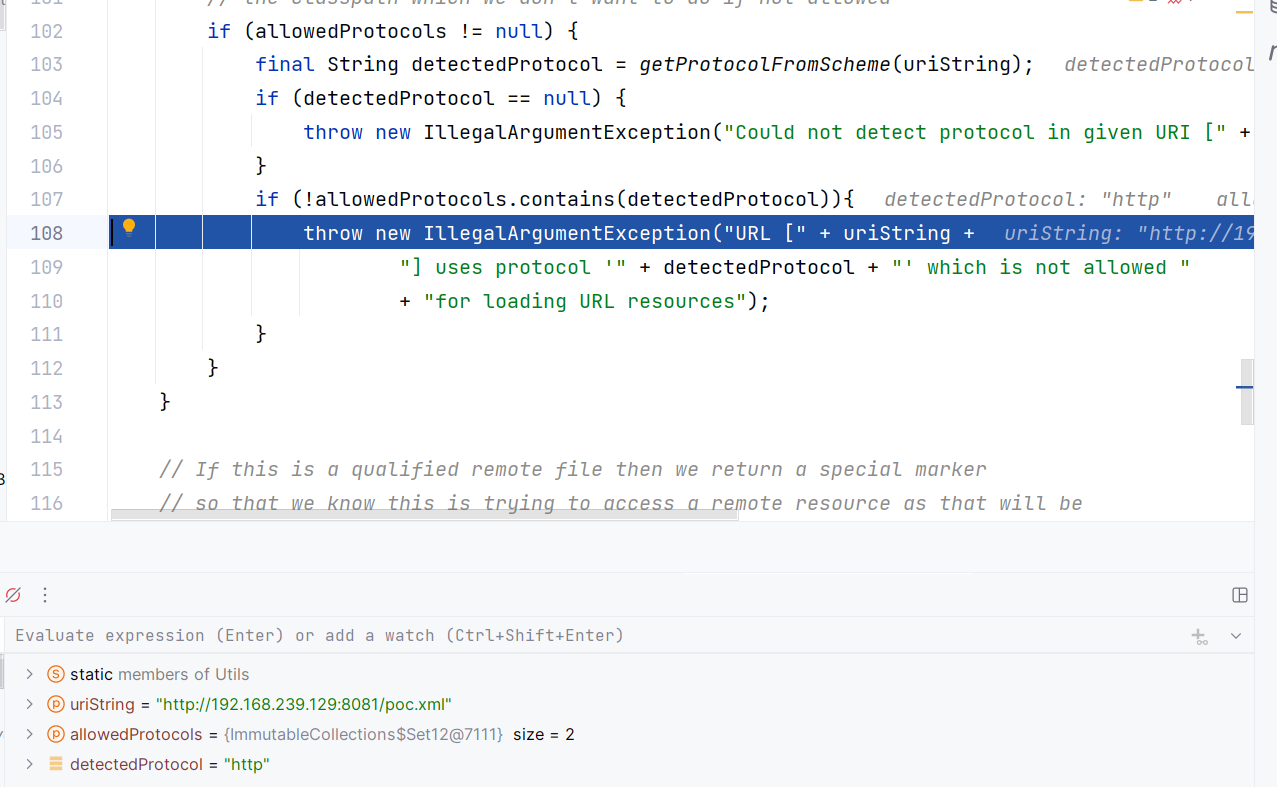1277x787 pixels.
Task: Click the editor horizontal scrollbar
Action: tap(425, 515)
